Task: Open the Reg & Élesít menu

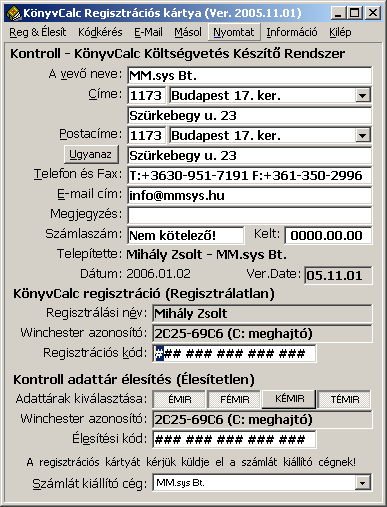Action: tap(38, 32)
